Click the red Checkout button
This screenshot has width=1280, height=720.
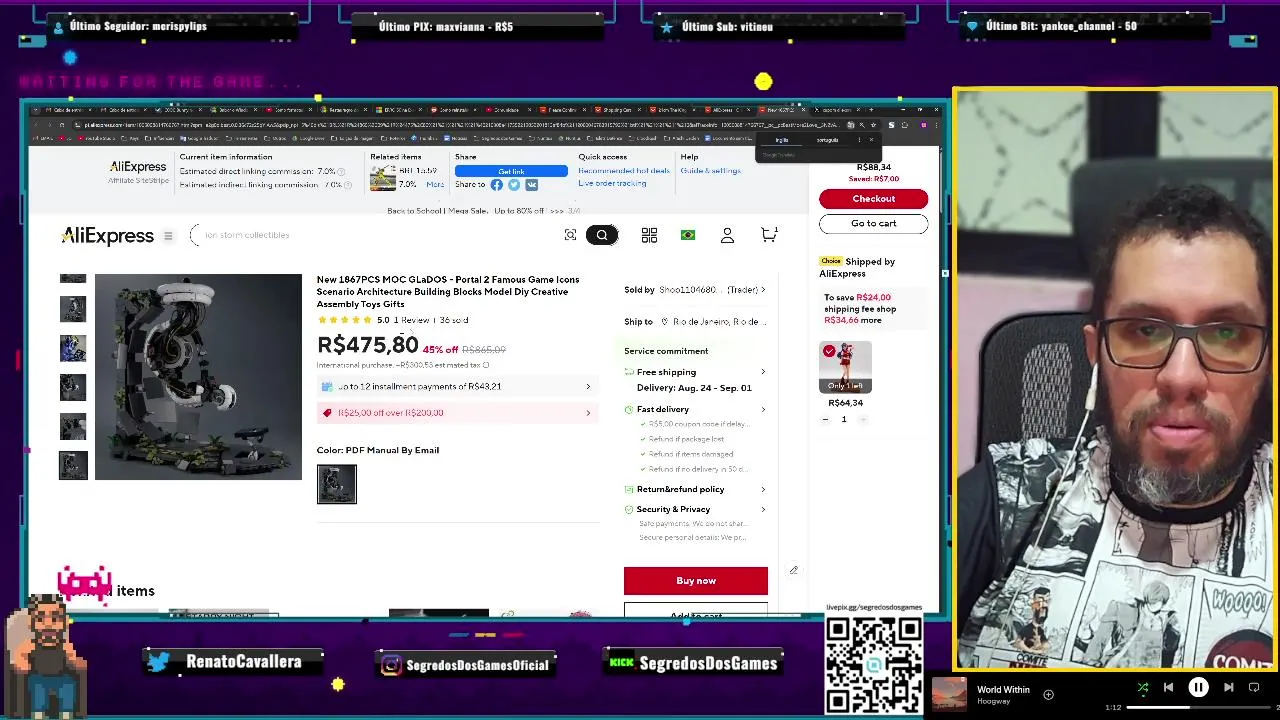[x=873, y=198]
